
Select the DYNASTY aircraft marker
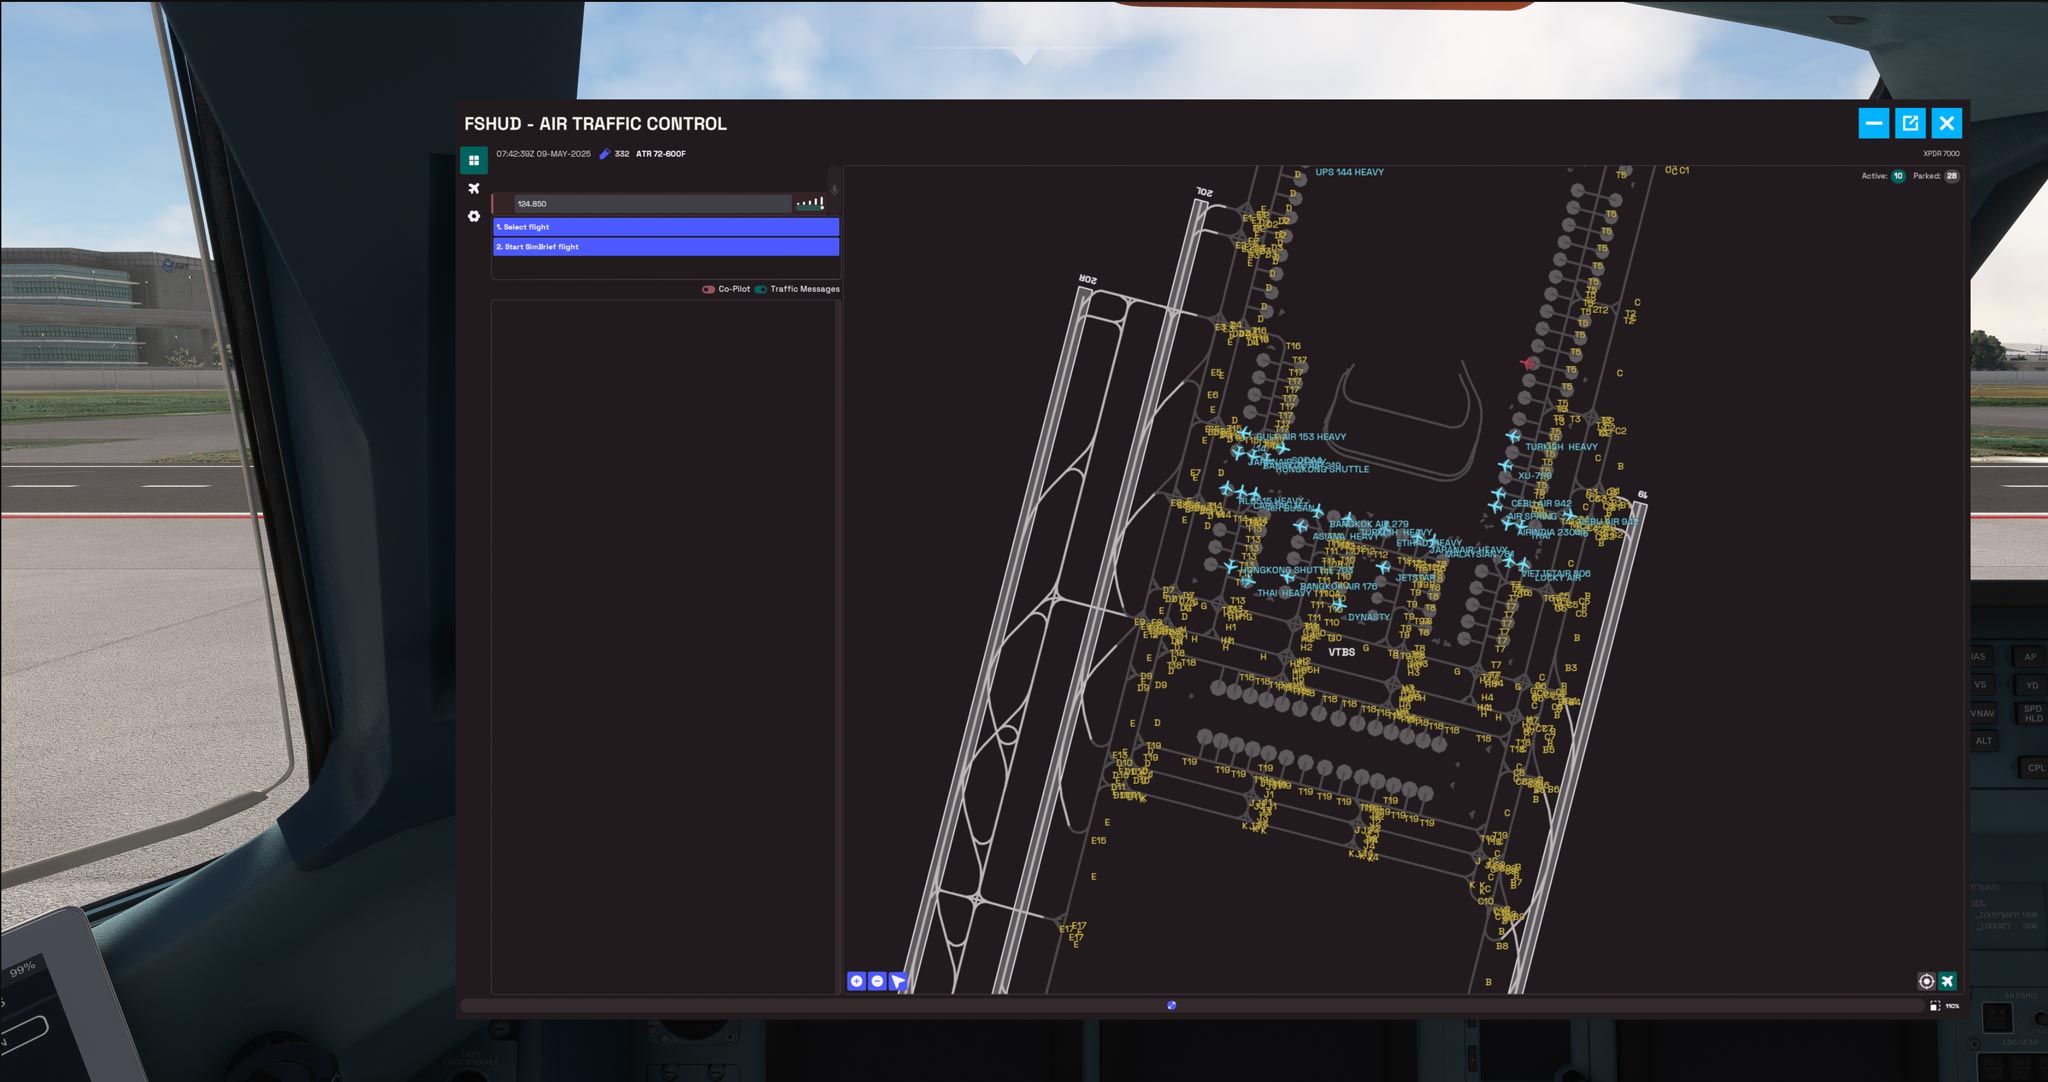pyautogui.click(x=1338, y=606)
